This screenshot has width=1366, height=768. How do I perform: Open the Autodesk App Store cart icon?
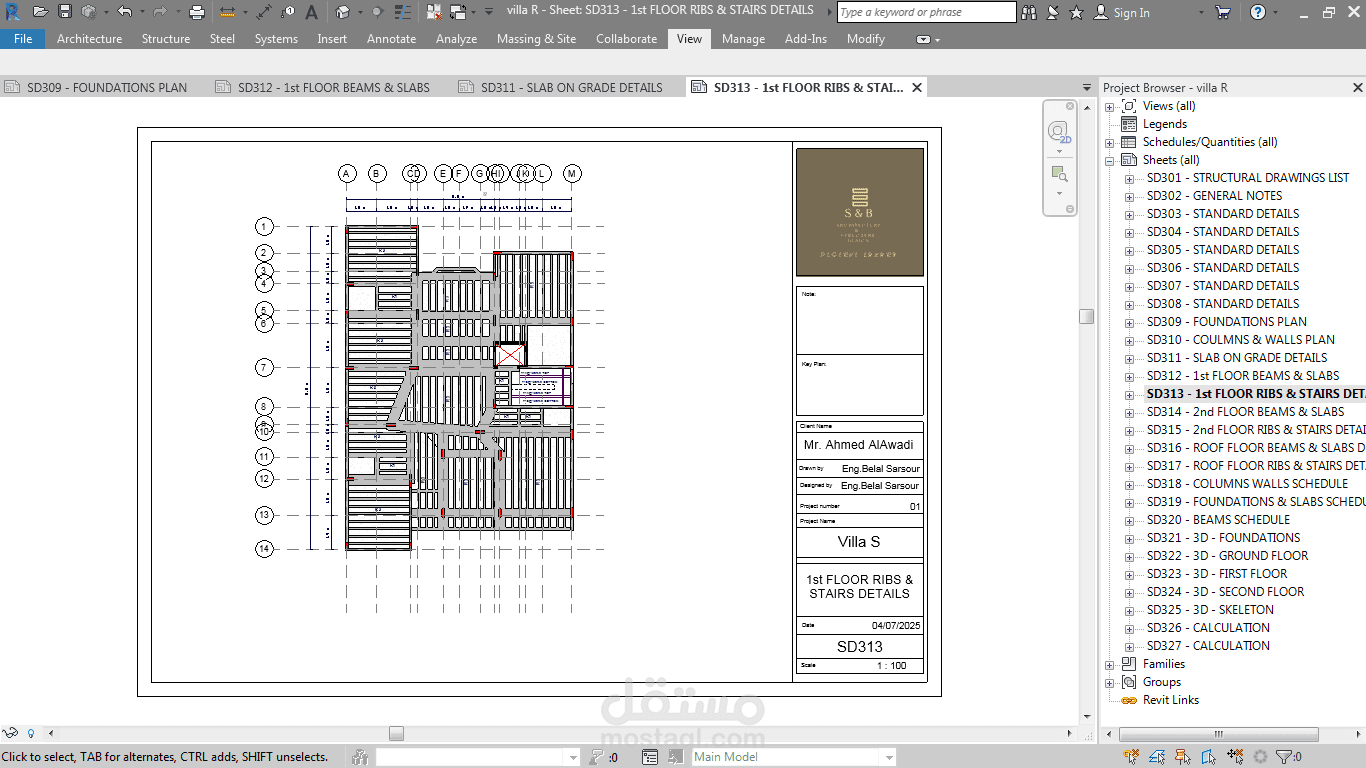(1222, 12)
